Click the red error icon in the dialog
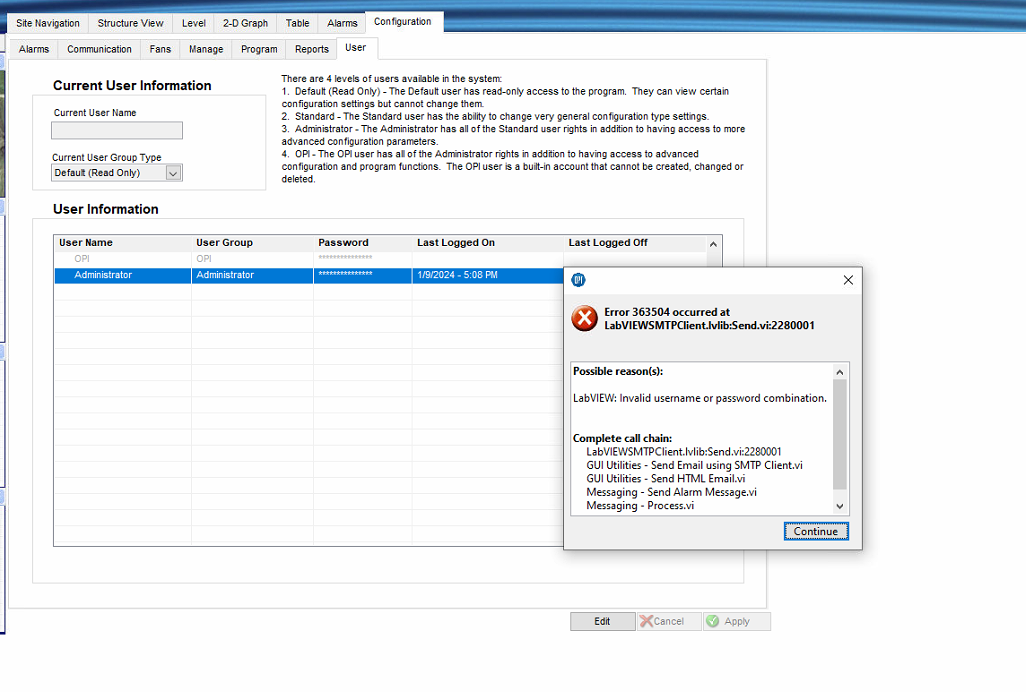 click(x=585, y=319)
